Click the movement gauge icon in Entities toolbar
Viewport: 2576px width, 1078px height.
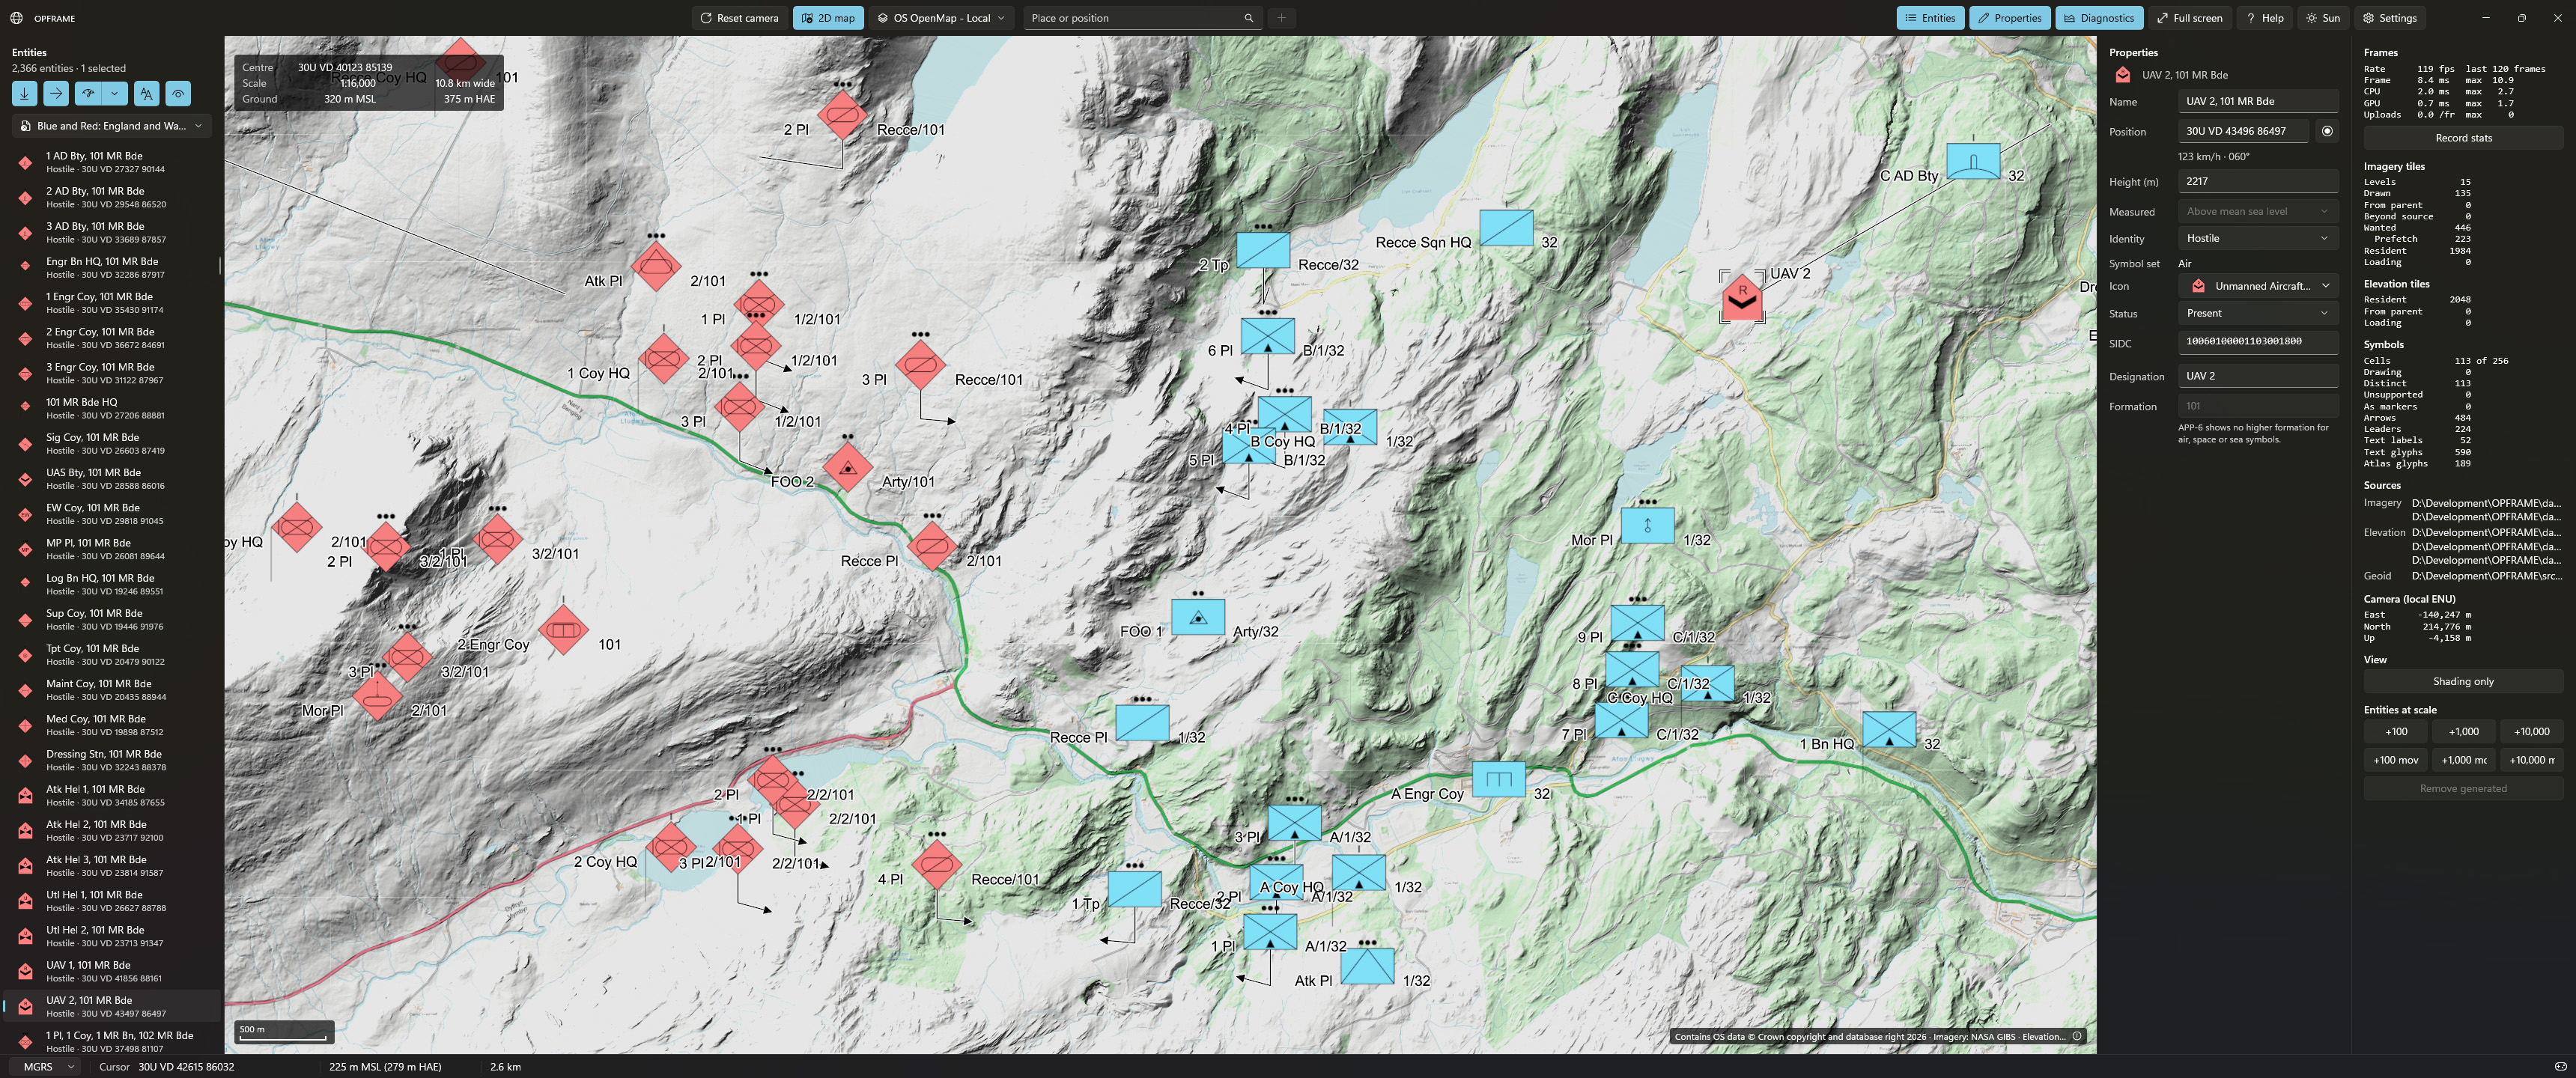click(x=88, y=93)
